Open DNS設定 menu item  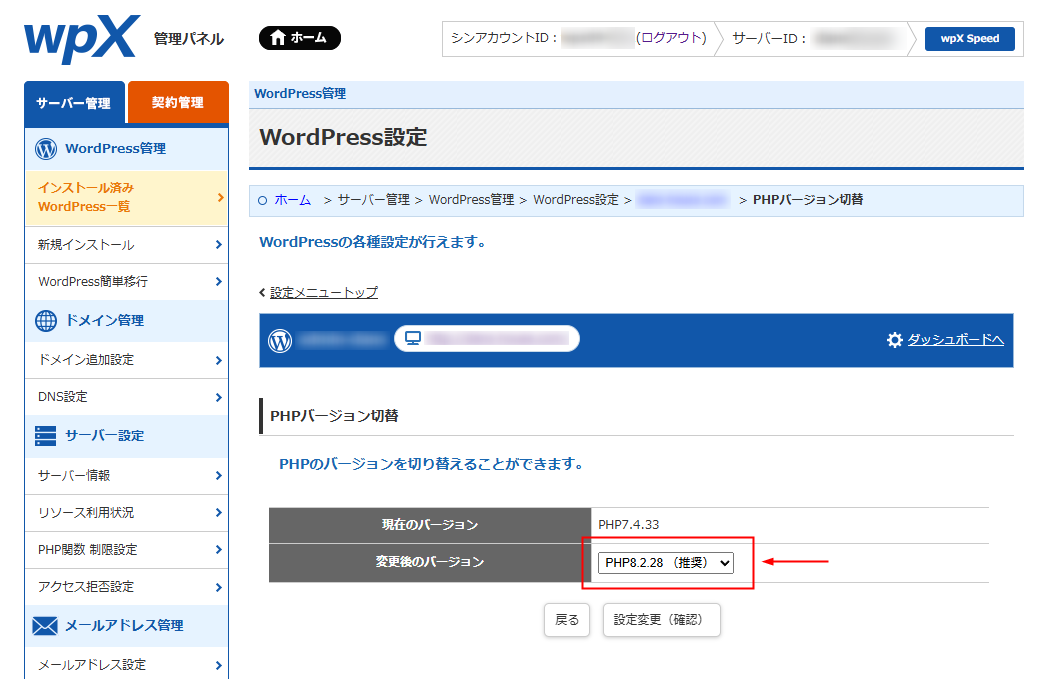[126, 397]
